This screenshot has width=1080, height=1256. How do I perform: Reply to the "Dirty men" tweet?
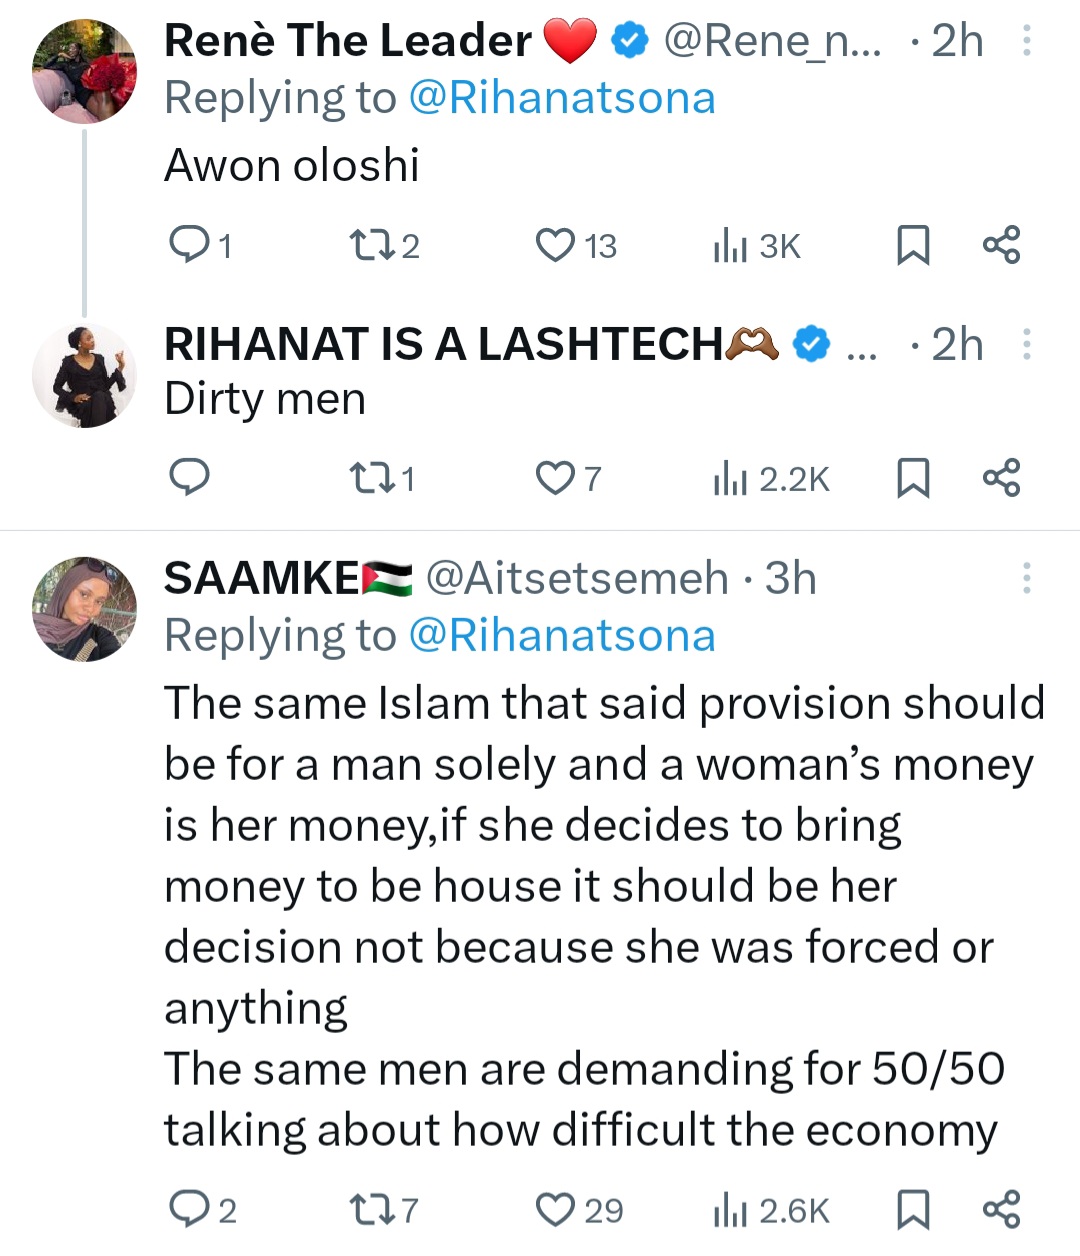tap(189, 478)
